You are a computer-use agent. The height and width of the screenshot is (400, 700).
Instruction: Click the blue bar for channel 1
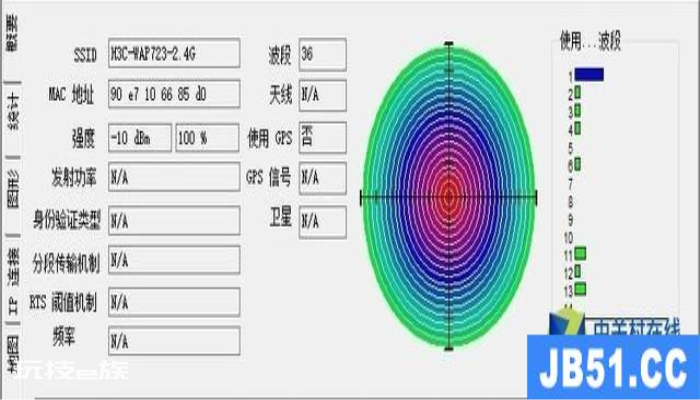point(589,74)
